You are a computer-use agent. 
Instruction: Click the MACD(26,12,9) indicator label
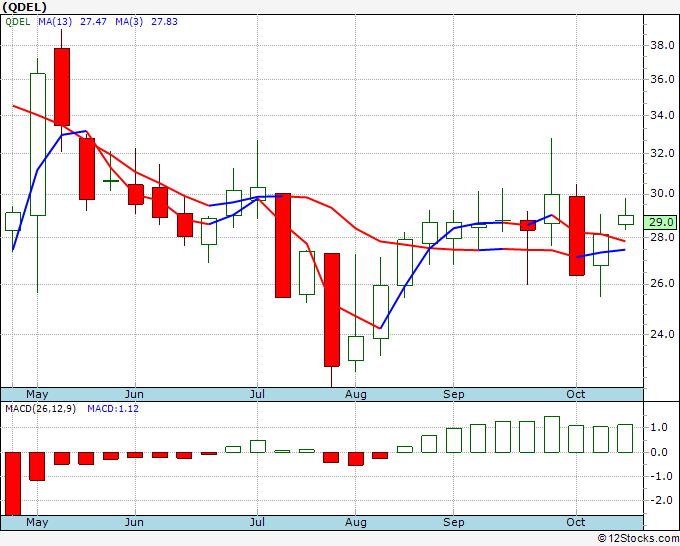click(x=40, y=409)
